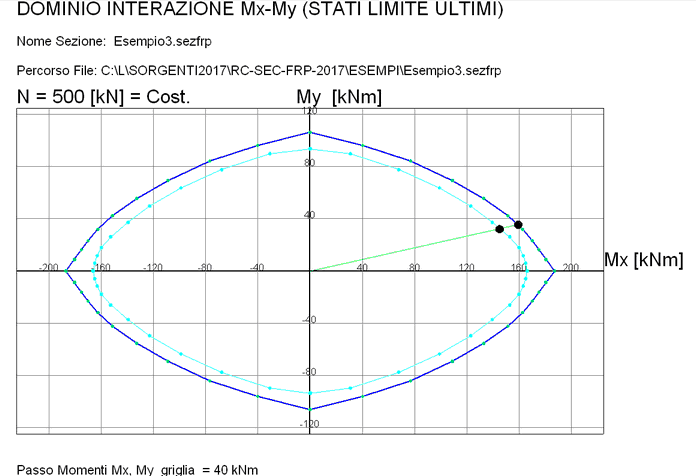Select the top vertex of the blue curve

[310, 132]
